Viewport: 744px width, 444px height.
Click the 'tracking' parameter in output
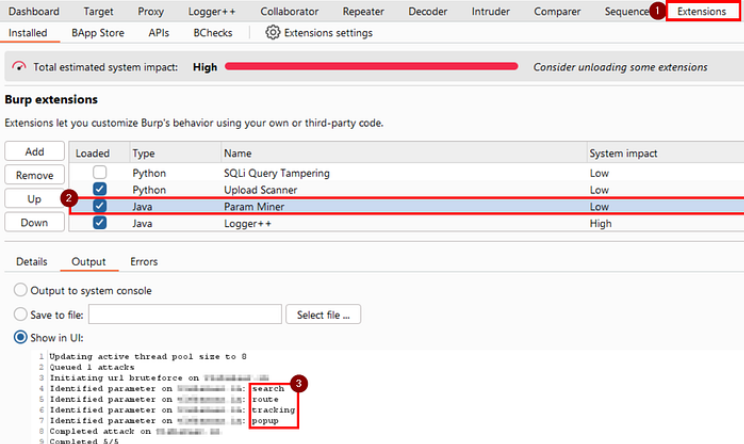pos(273,410)
